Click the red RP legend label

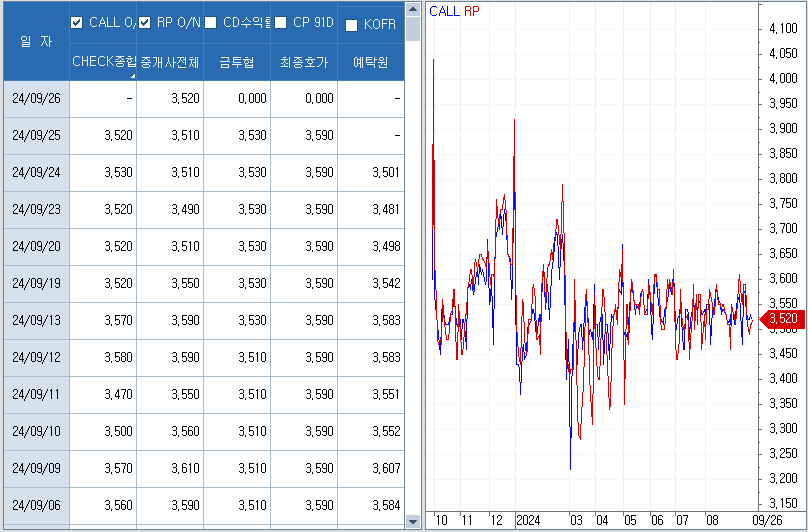point(472,12)
